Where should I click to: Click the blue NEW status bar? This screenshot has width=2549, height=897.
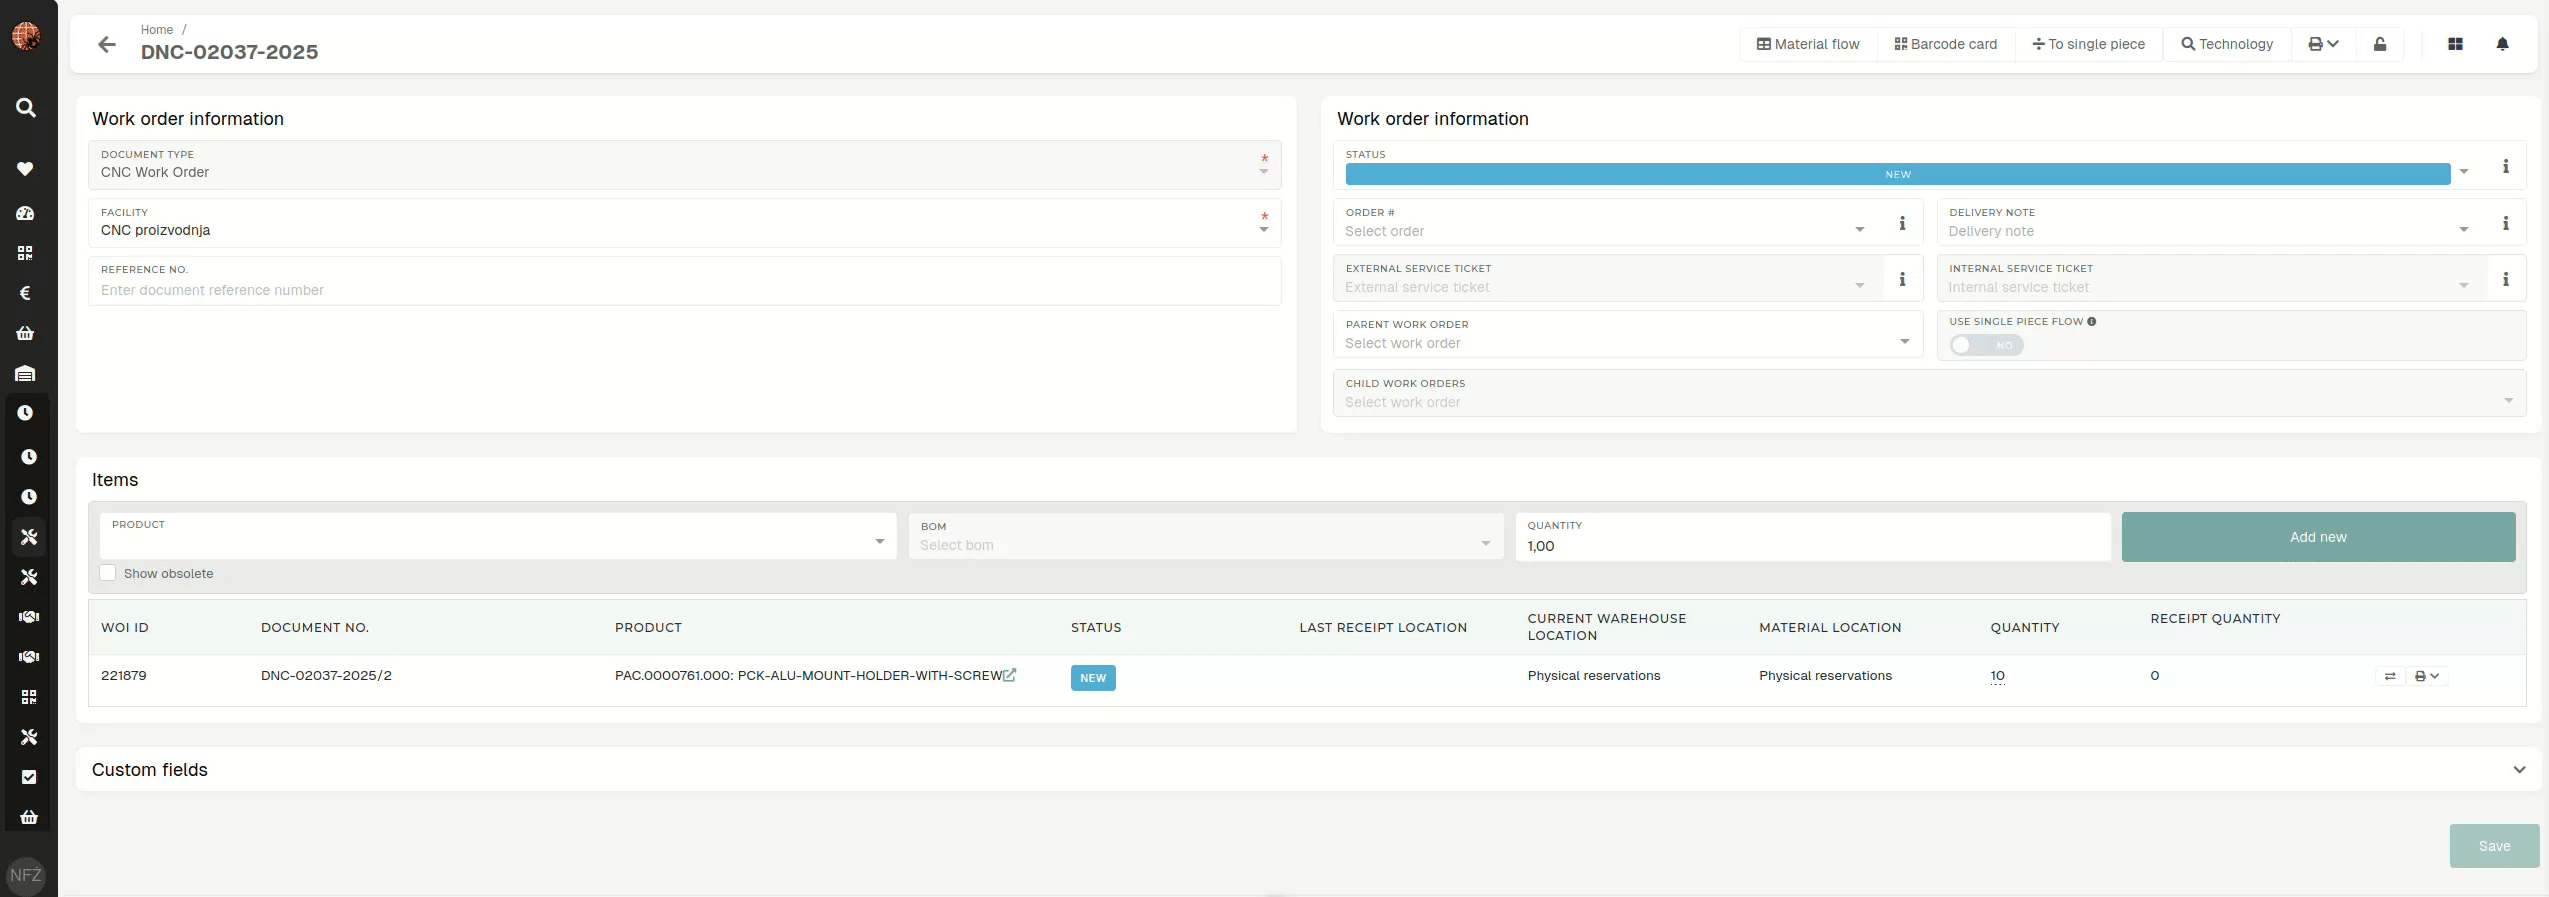1897,174
